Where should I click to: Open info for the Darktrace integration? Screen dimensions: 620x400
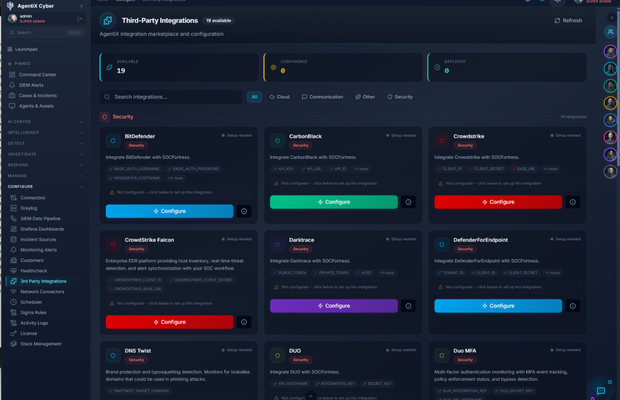pyautogui.click(x=408, y=306)
